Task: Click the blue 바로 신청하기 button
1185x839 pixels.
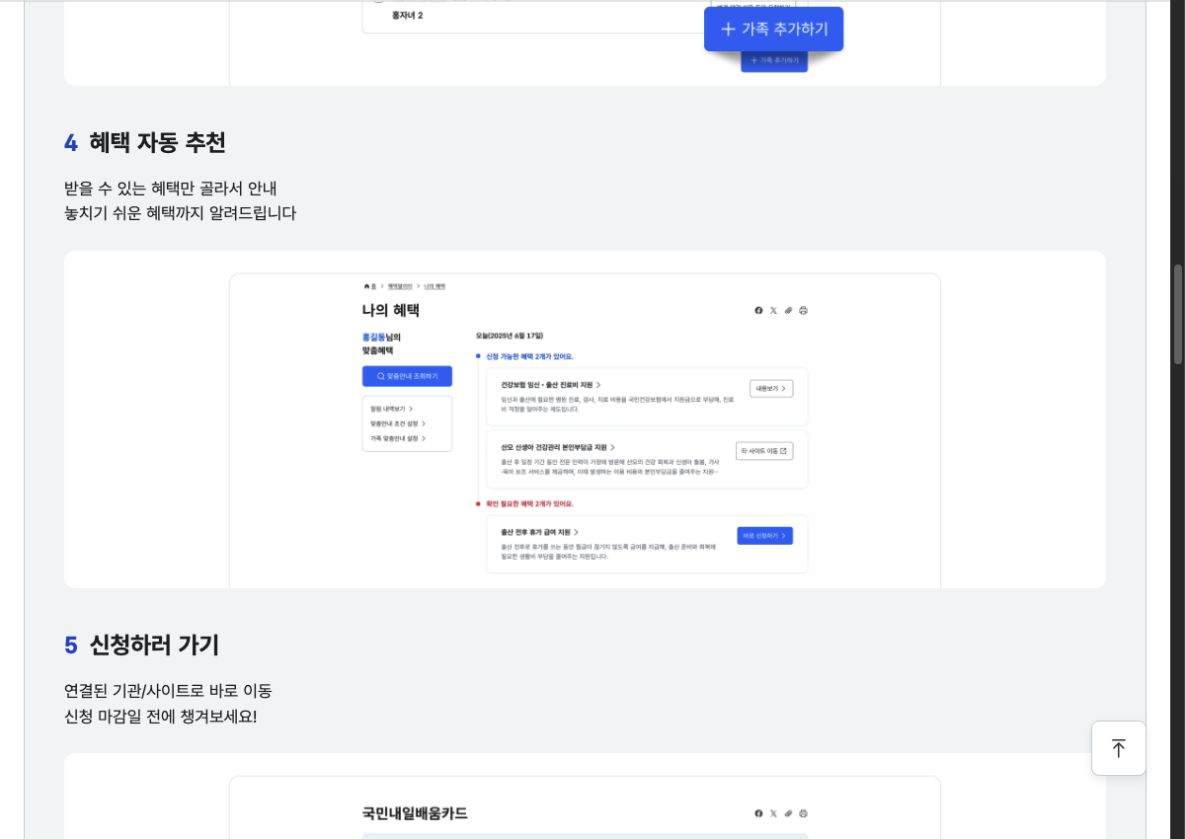Action: click(765, 536)
